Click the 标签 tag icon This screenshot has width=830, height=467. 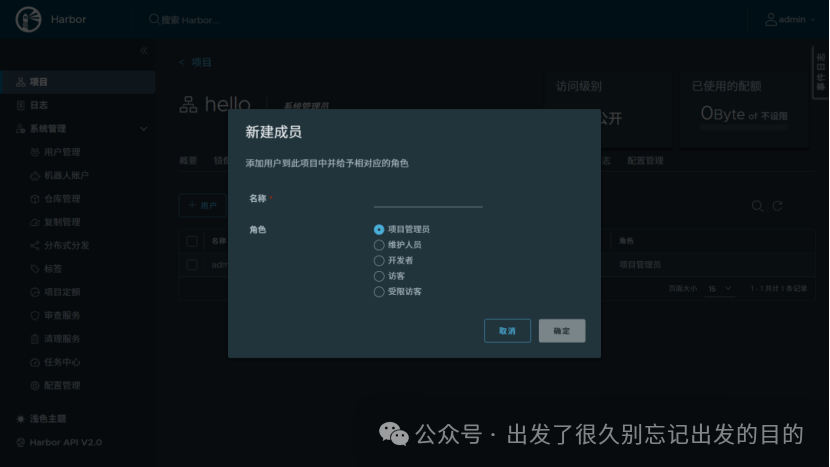(35, 268)
